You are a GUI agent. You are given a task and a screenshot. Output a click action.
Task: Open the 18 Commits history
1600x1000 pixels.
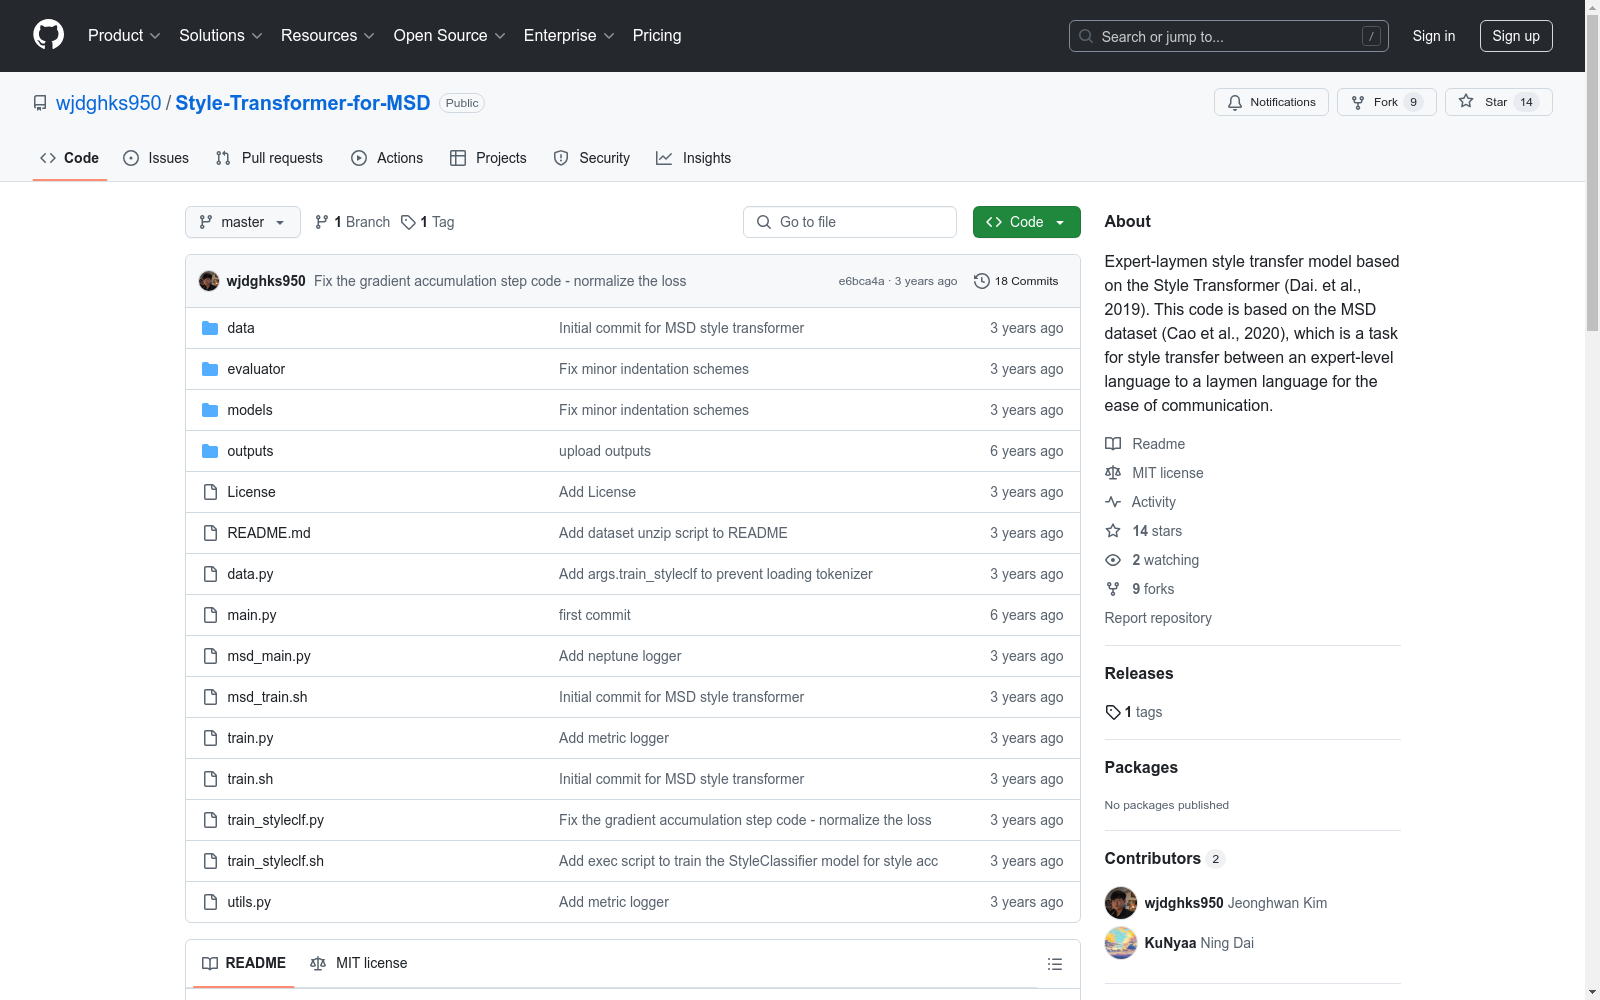point(1016,281)
